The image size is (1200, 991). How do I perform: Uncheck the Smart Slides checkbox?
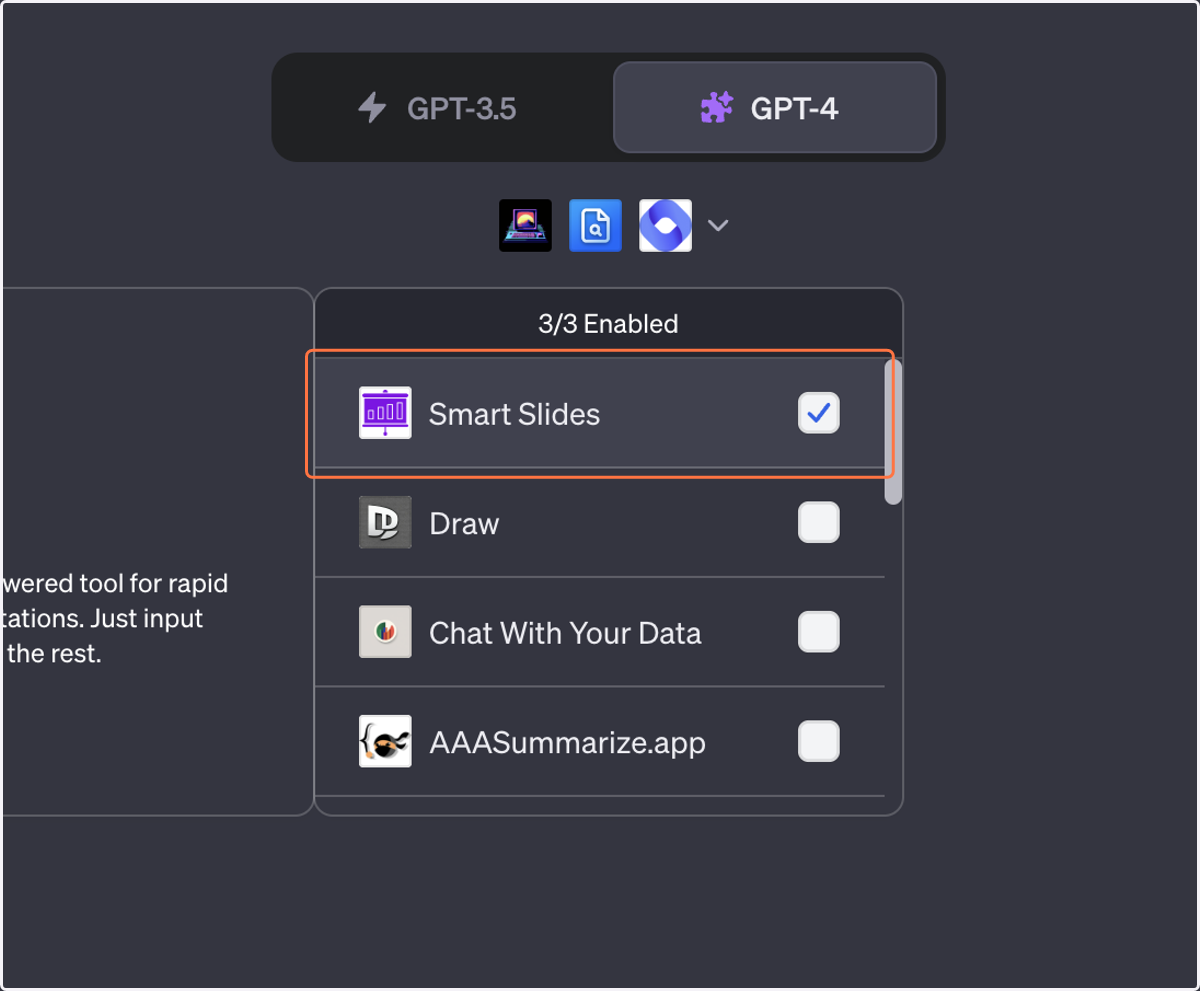pyautogui.click(x=819, y=413)
